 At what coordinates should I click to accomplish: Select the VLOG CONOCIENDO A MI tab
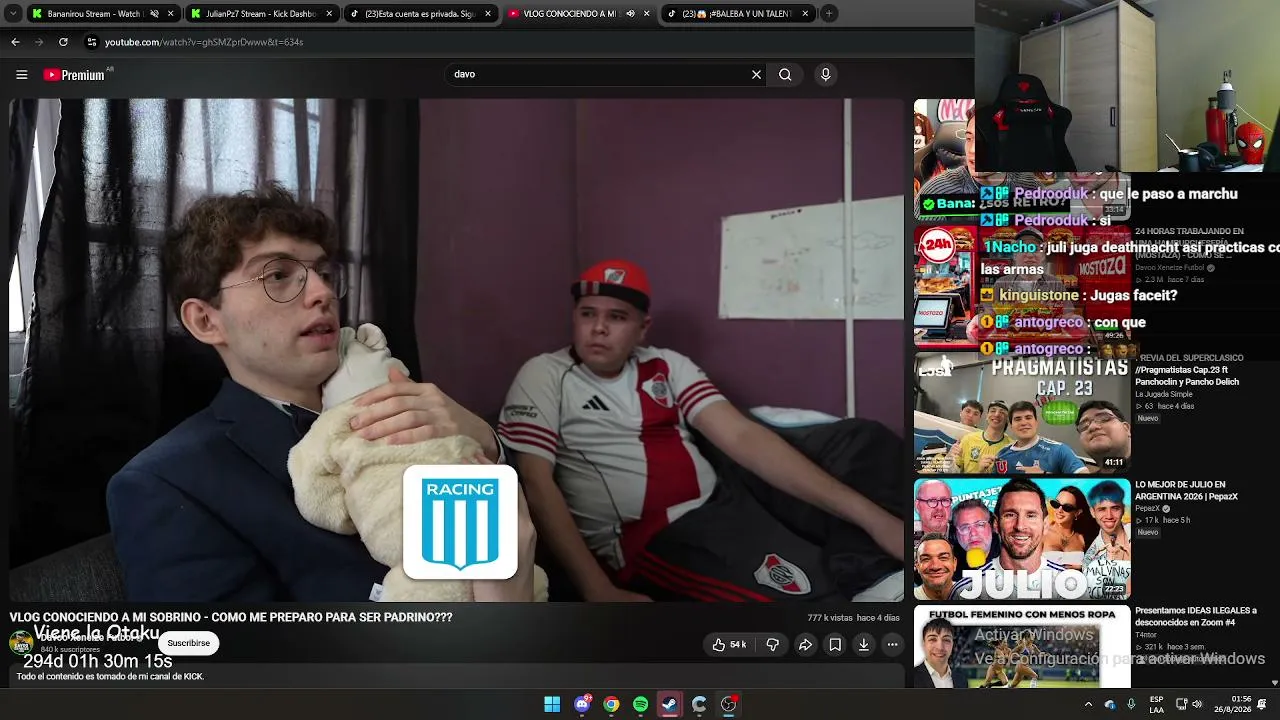[579, 14]
